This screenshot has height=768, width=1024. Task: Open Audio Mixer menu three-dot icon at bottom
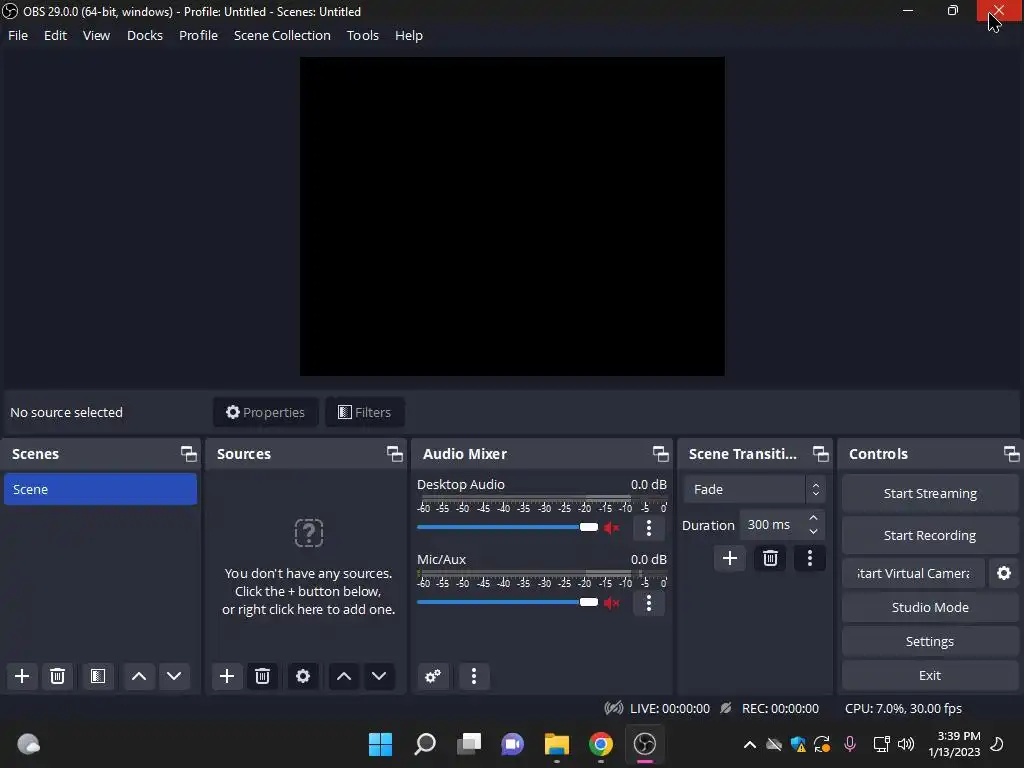click(474, 676)
